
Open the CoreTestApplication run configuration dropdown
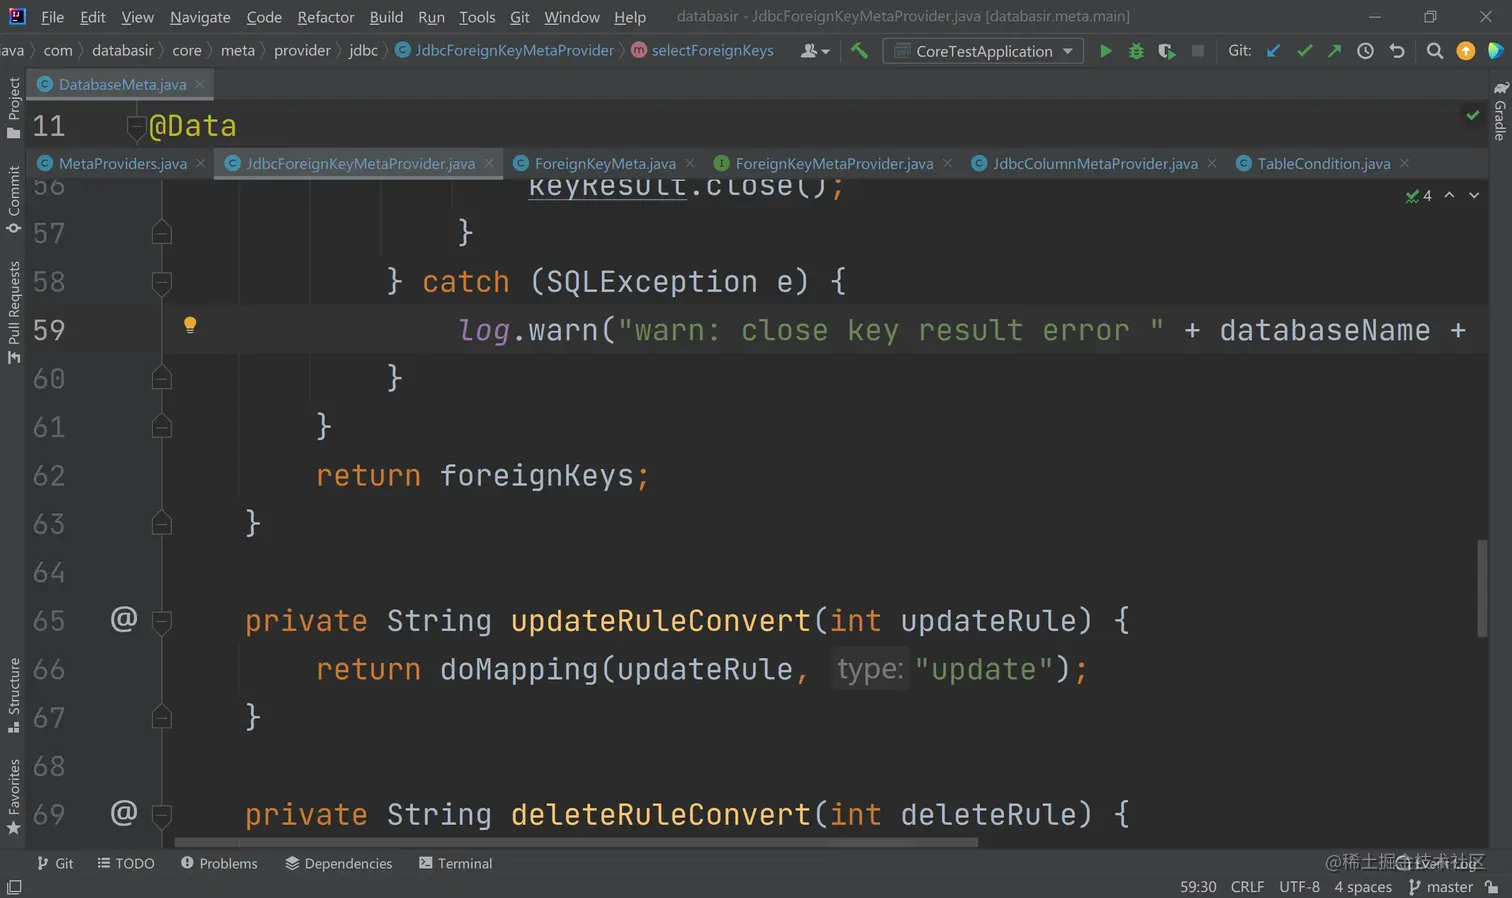983,51
